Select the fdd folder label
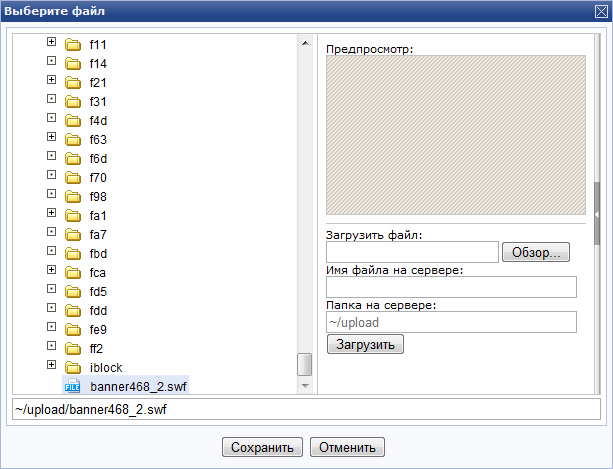613x469 pixels. tap(98, 311)
